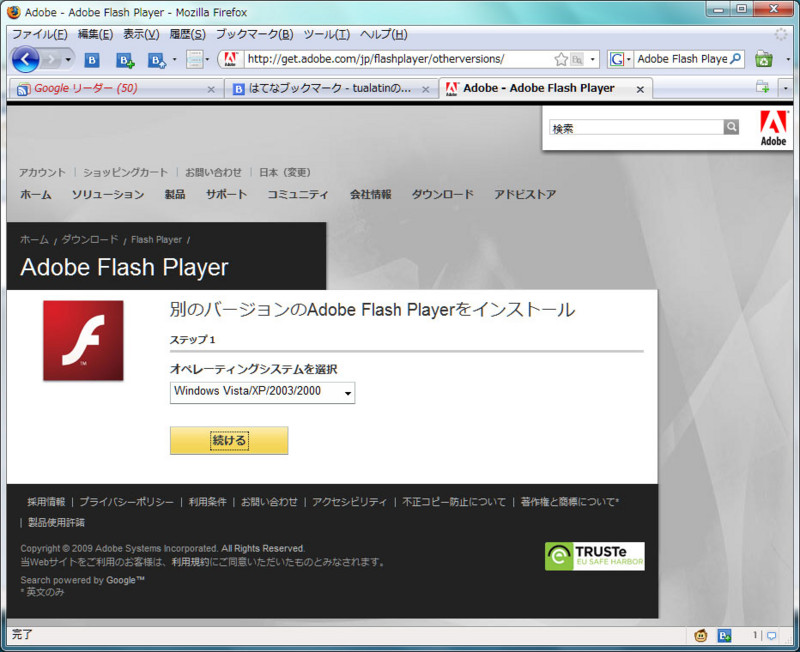Open the 履歴 menu
Image resolution: width=800 pixels, height=652 pixels.
pos(187,35)
